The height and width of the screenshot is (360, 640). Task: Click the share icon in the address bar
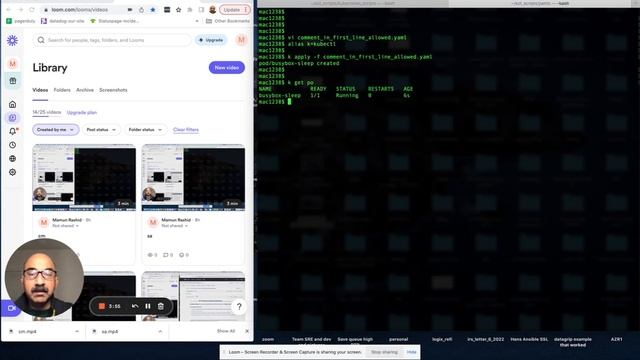pos(141,9)
